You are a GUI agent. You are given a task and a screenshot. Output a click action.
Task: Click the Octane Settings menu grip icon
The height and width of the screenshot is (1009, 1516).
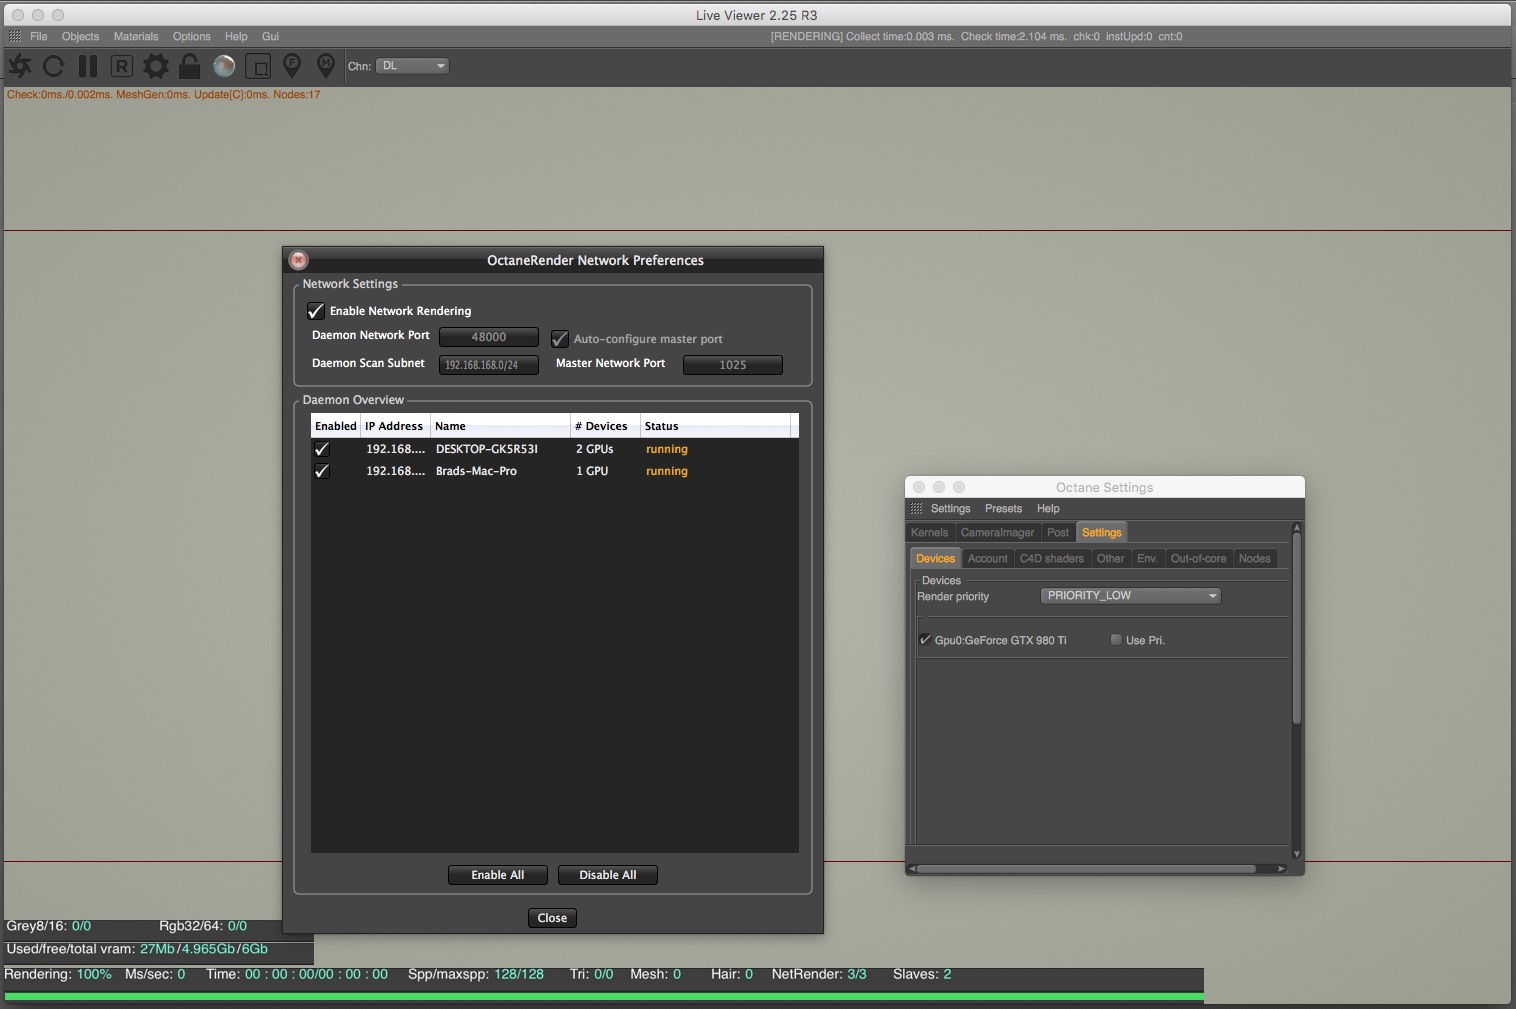pos(917,509)
